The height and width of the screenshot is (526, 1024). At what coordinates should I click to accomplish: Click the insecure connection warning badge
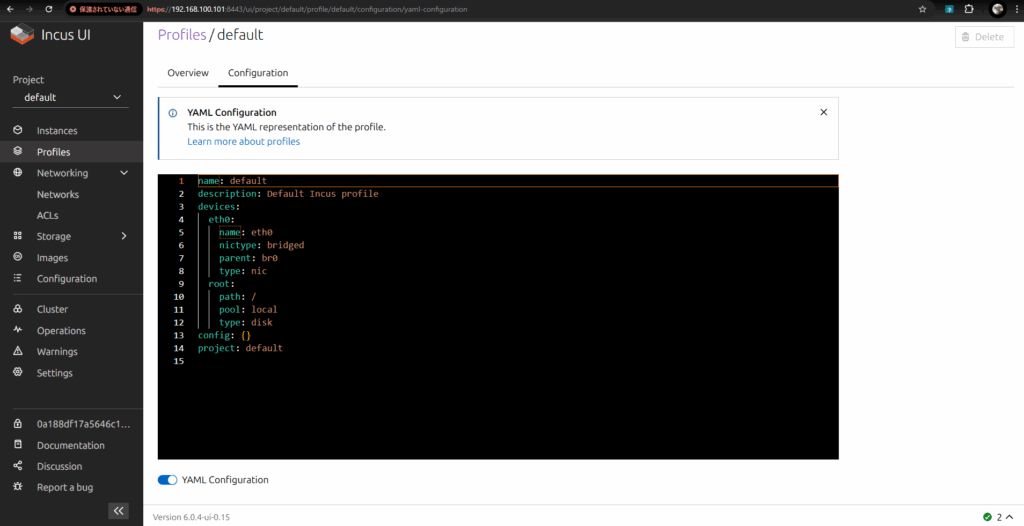tap(104, 9)
